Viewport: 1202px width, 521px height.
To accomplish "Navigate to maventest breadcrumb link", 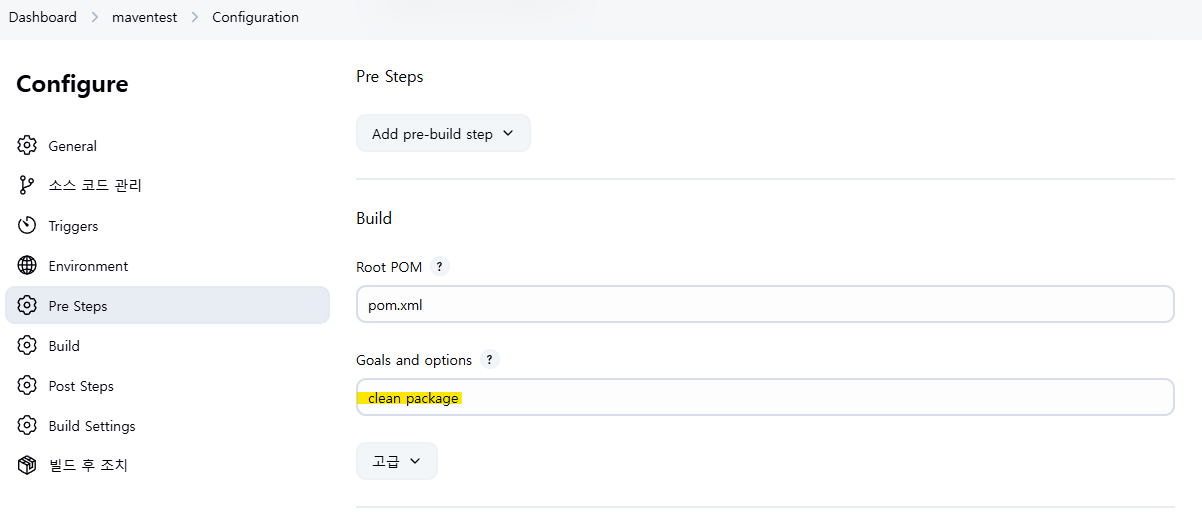I will [x=144, y=17].
